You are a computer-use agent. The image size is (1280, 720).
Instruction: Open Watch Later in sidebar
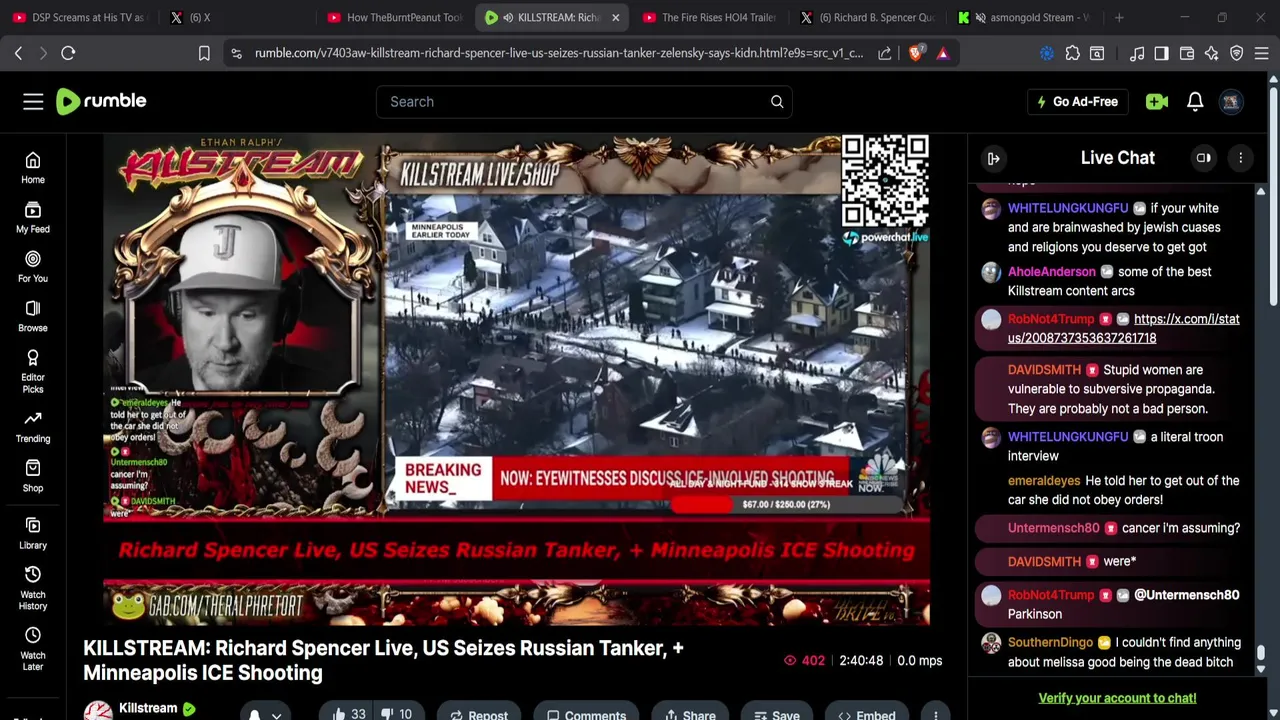pos(33,649)
